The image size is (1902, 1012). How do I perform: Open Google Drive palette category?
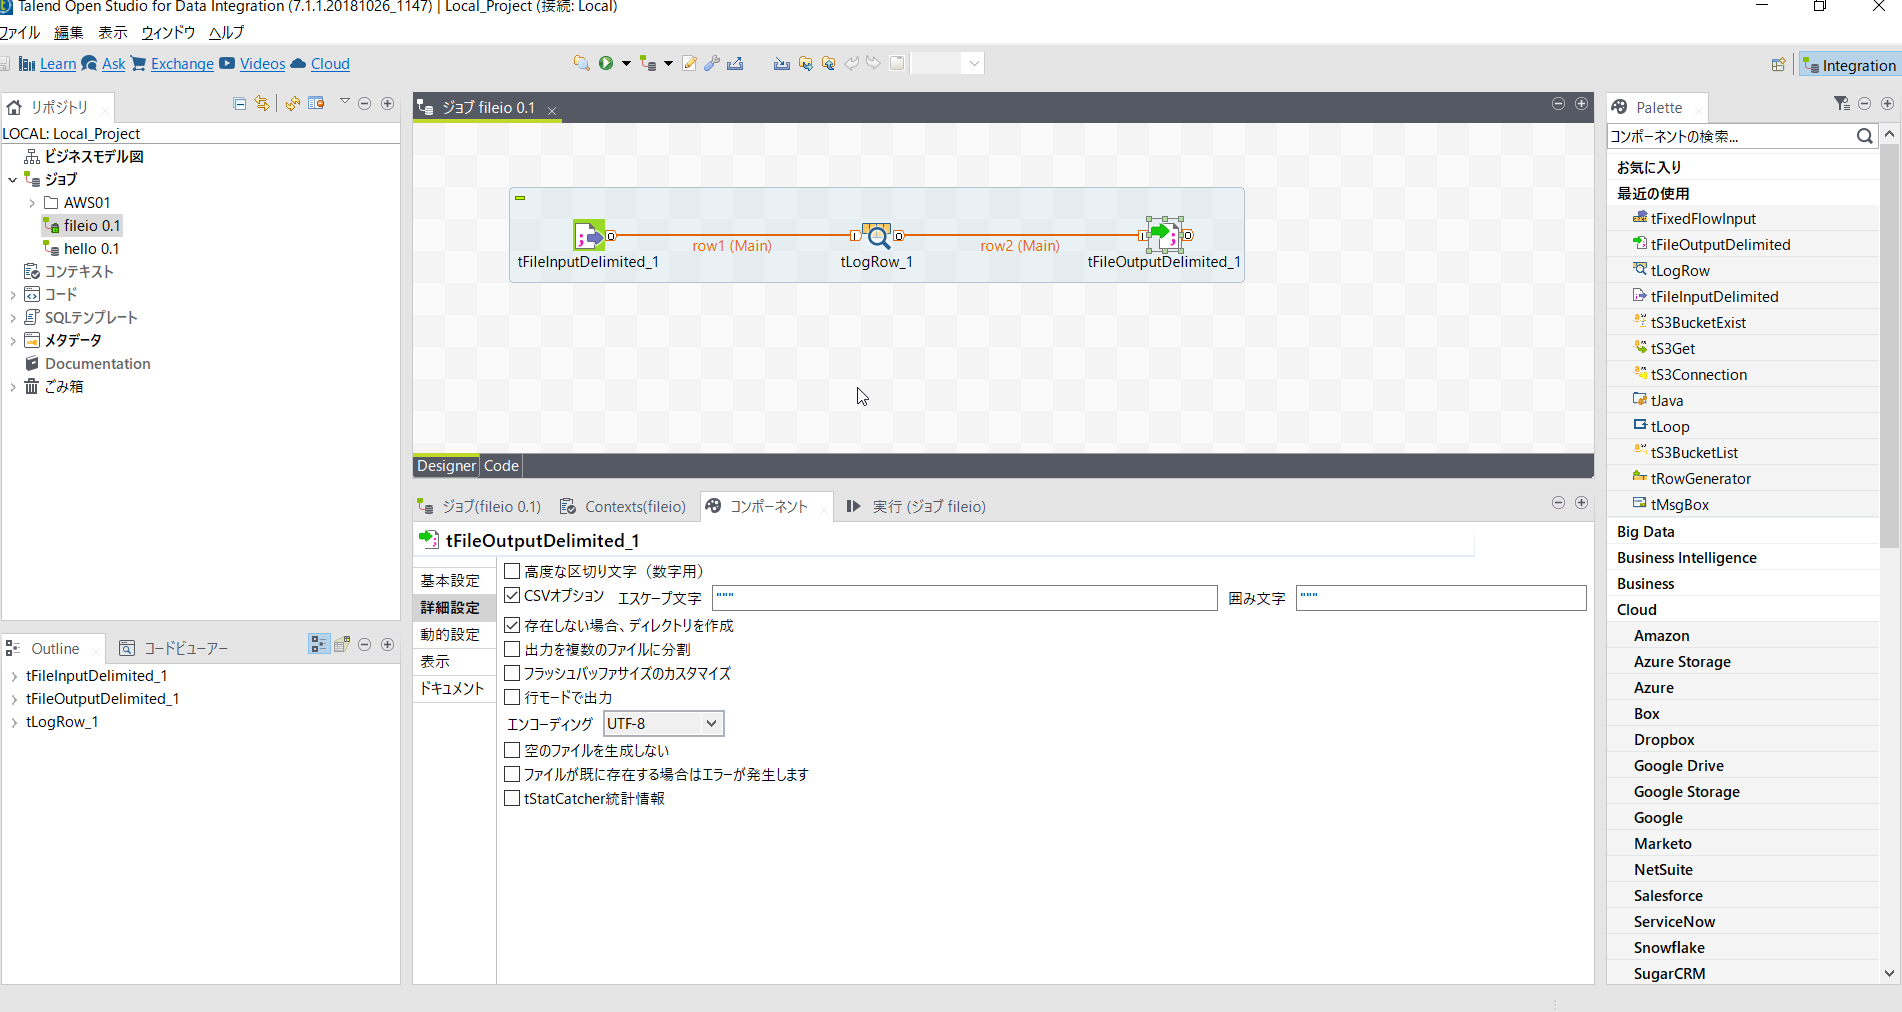pyautogui.click(x=1678, y=766)
